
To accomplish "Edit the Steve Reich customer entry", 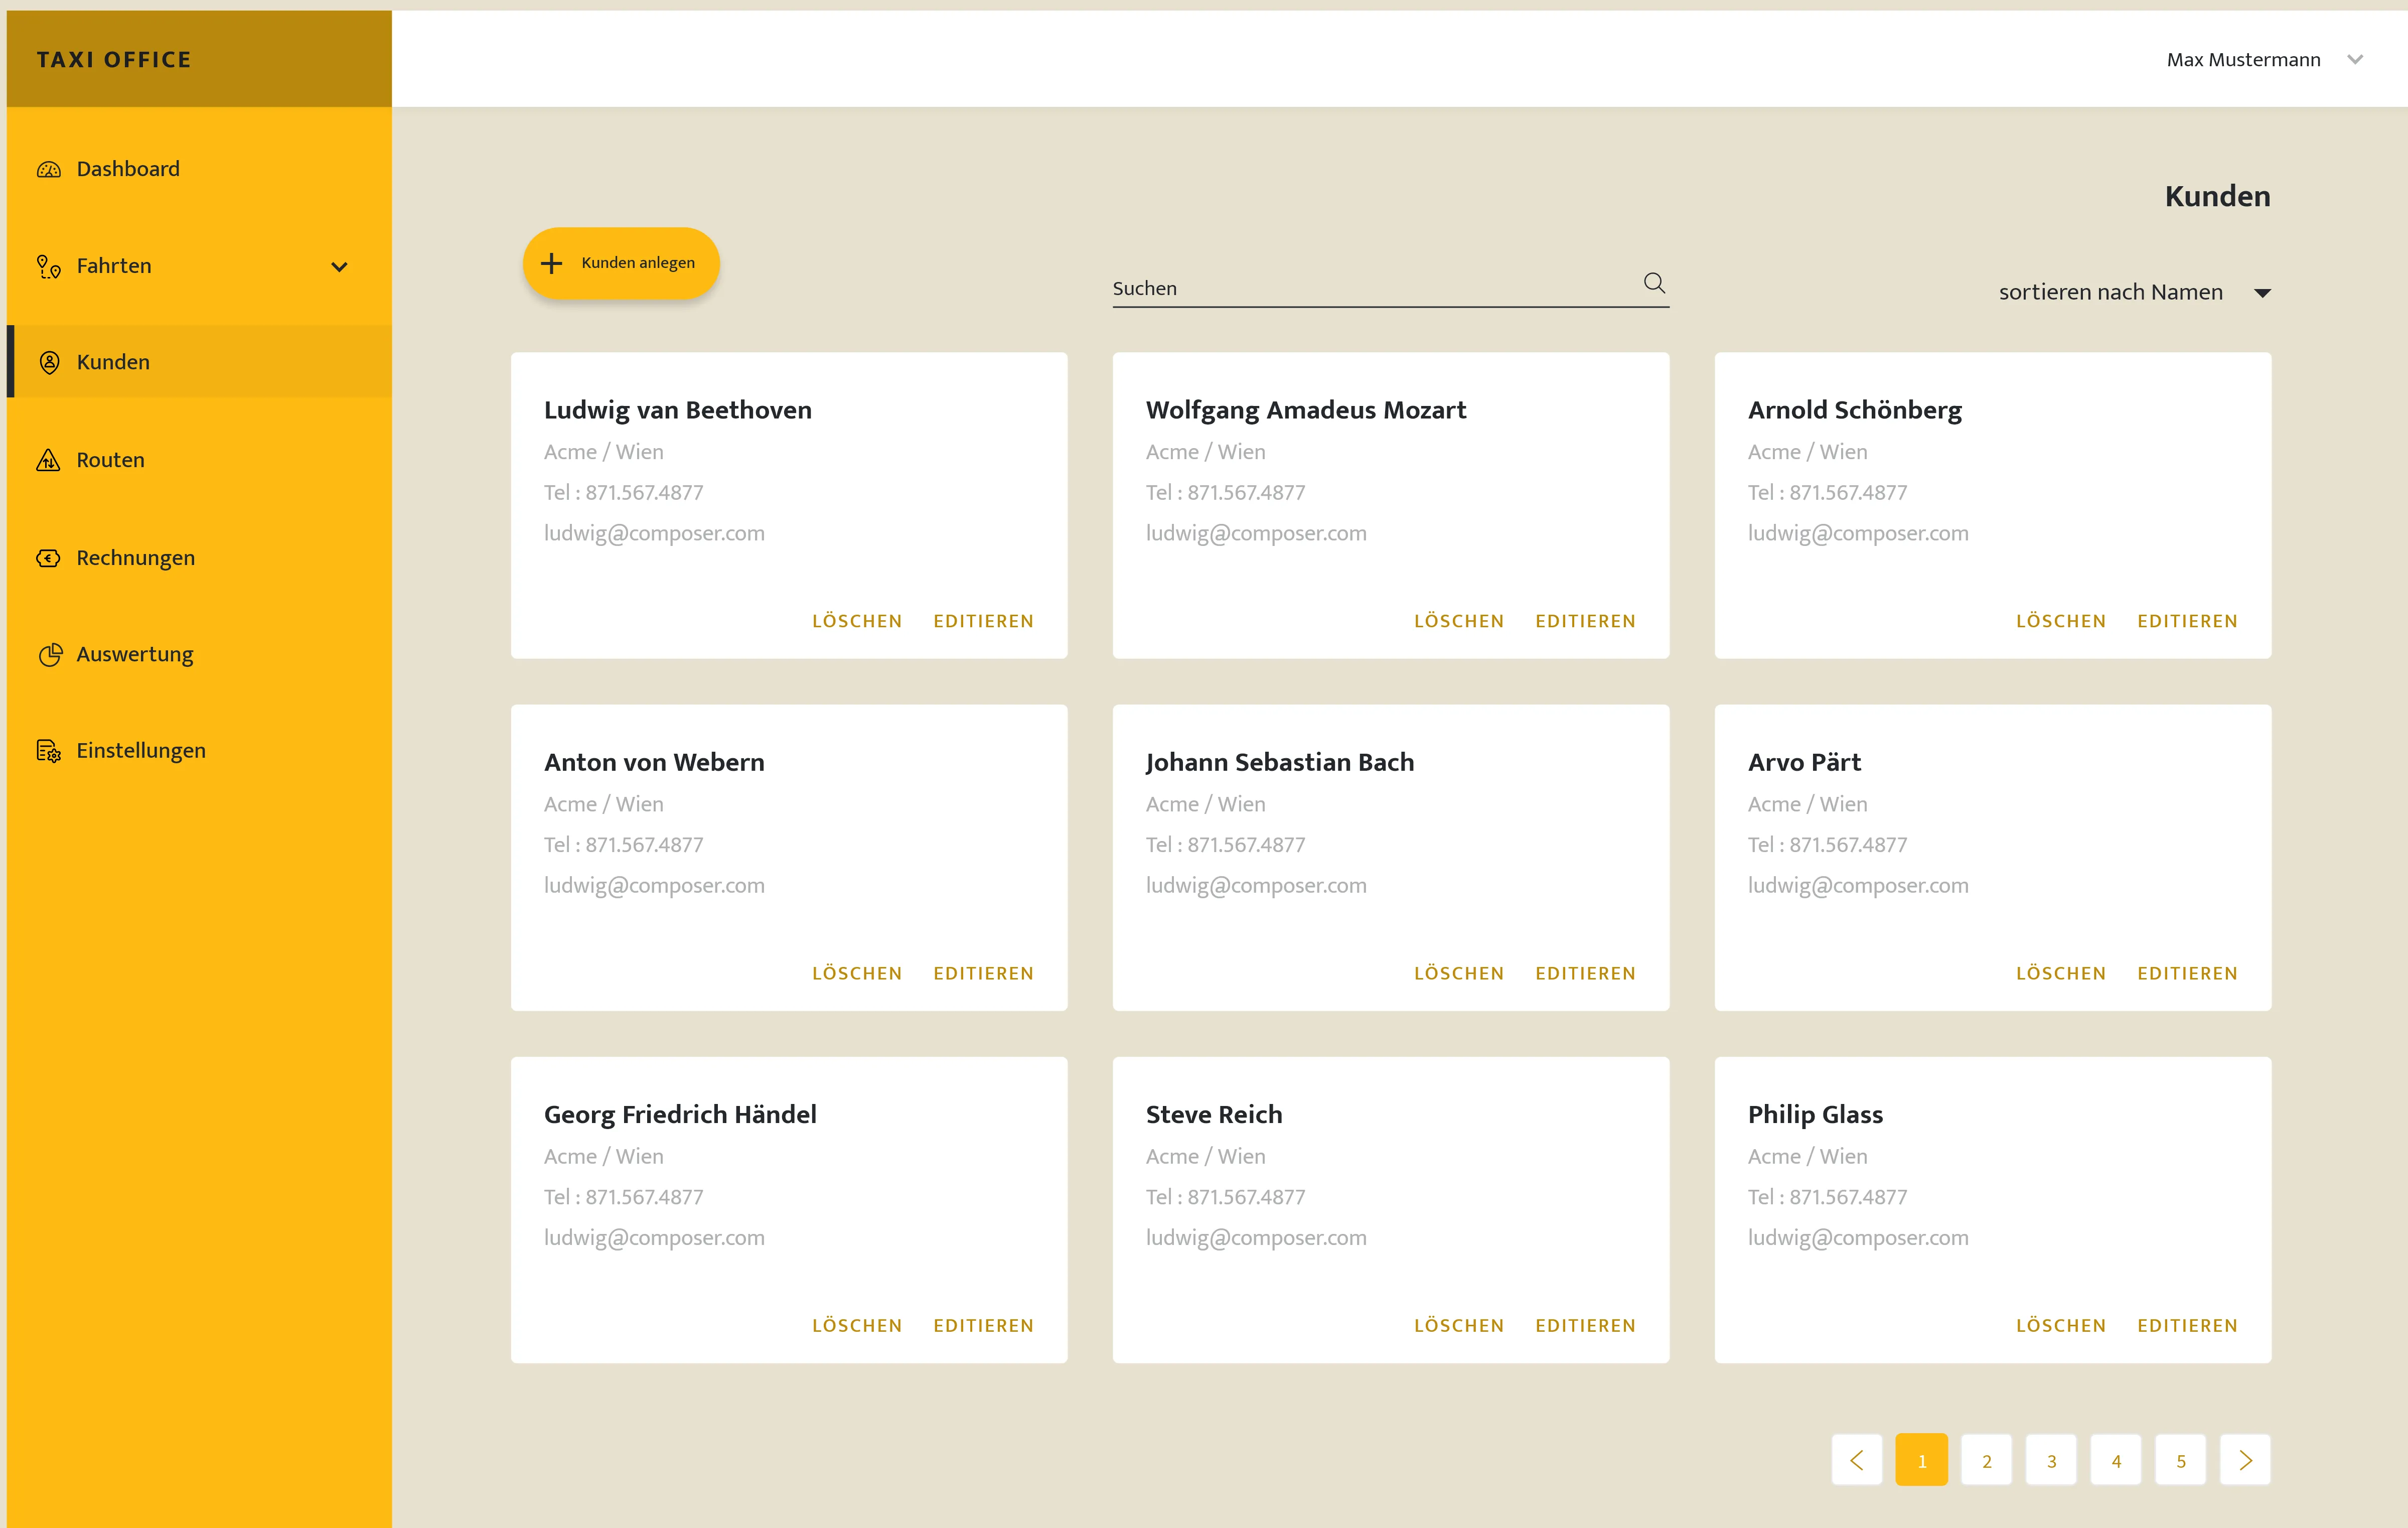I will pyautogui.click(x=1585, y=1325).
